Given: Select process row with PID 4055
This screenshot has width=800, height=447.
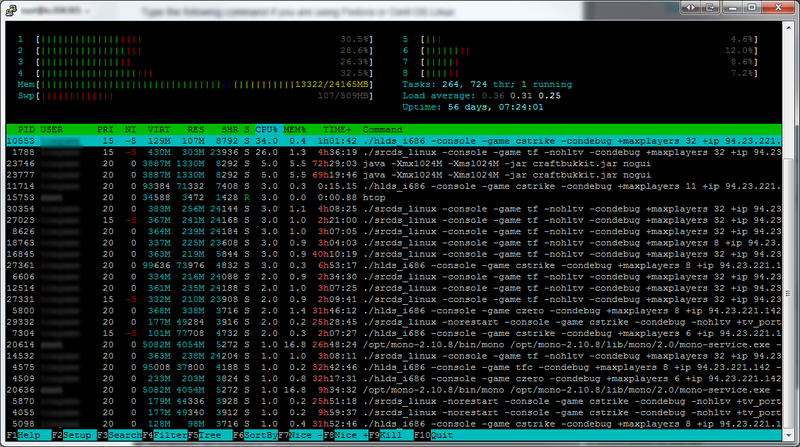Looking at the screenshot, I should [x=394, y=412].
